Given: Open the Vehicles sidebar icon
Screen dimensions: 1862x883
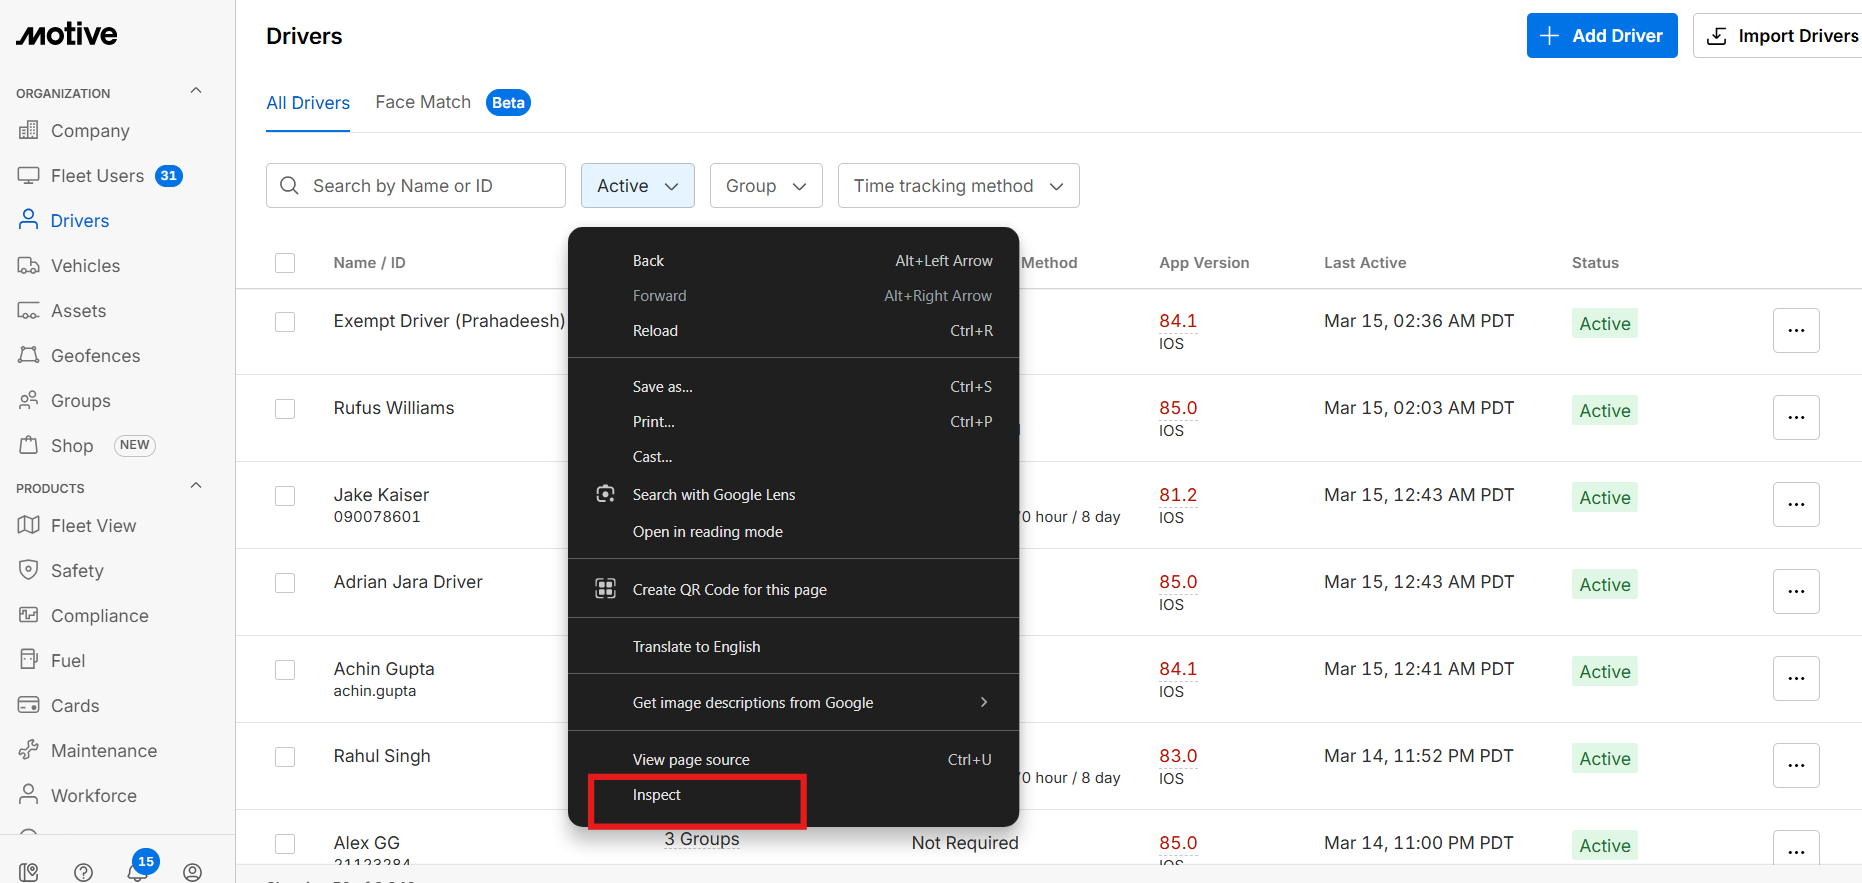Looking at the screenshot, I should click(28, 266).
